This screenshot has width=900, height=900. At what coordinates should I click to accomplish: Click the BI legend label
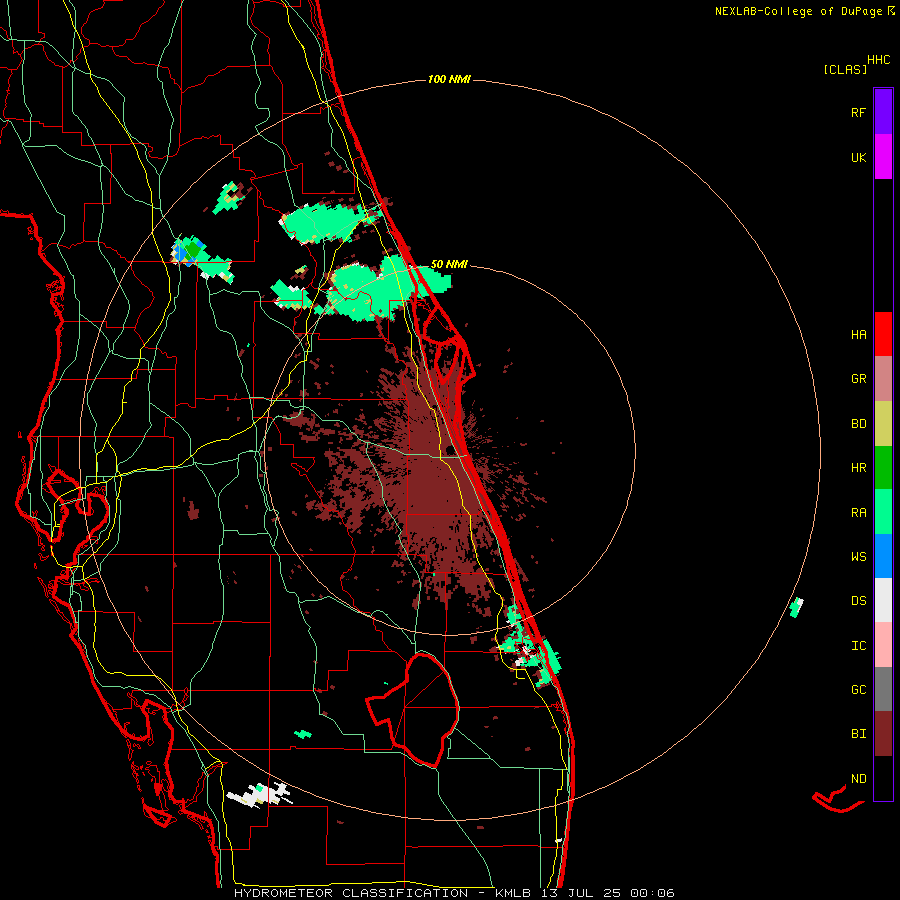pyautogui.click(x=858, y=734)
